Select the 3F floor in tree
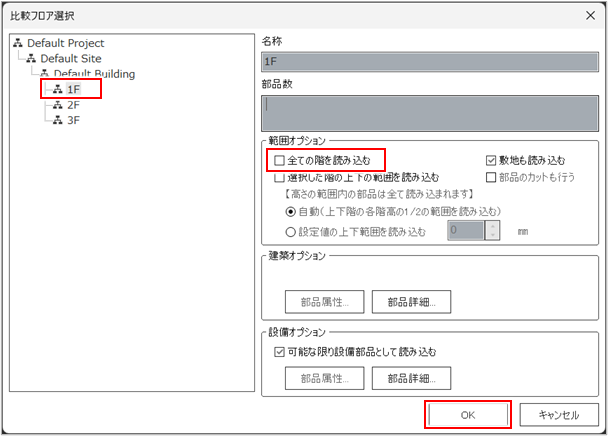Viewport: 608px width, 436px height. coord(73,119)
